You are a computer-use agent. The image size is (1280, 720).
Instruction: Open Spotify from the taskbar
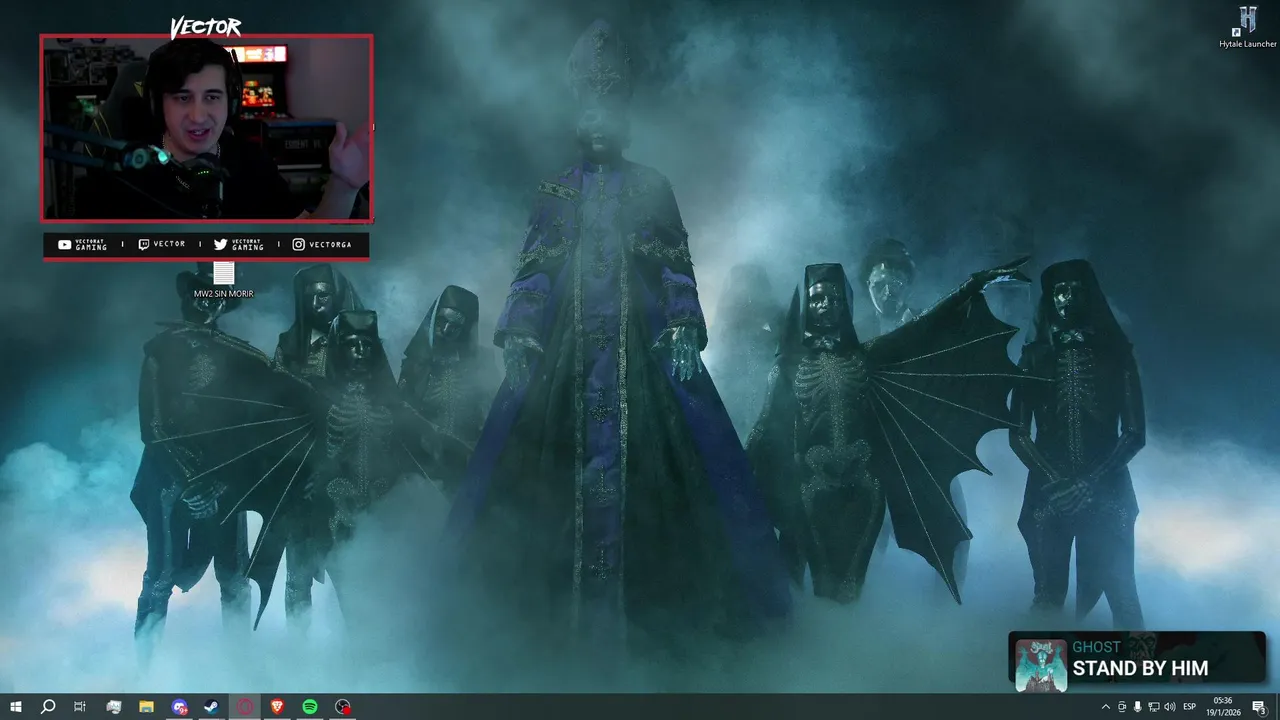[310, 707]
